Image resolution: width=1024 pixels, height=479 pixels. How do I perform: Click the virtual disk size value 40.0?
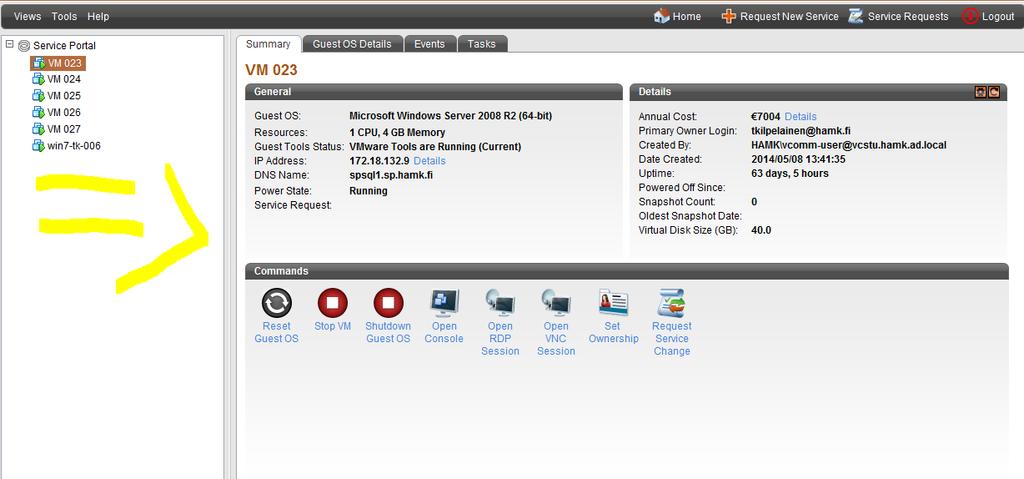click(x=761, y=230)
